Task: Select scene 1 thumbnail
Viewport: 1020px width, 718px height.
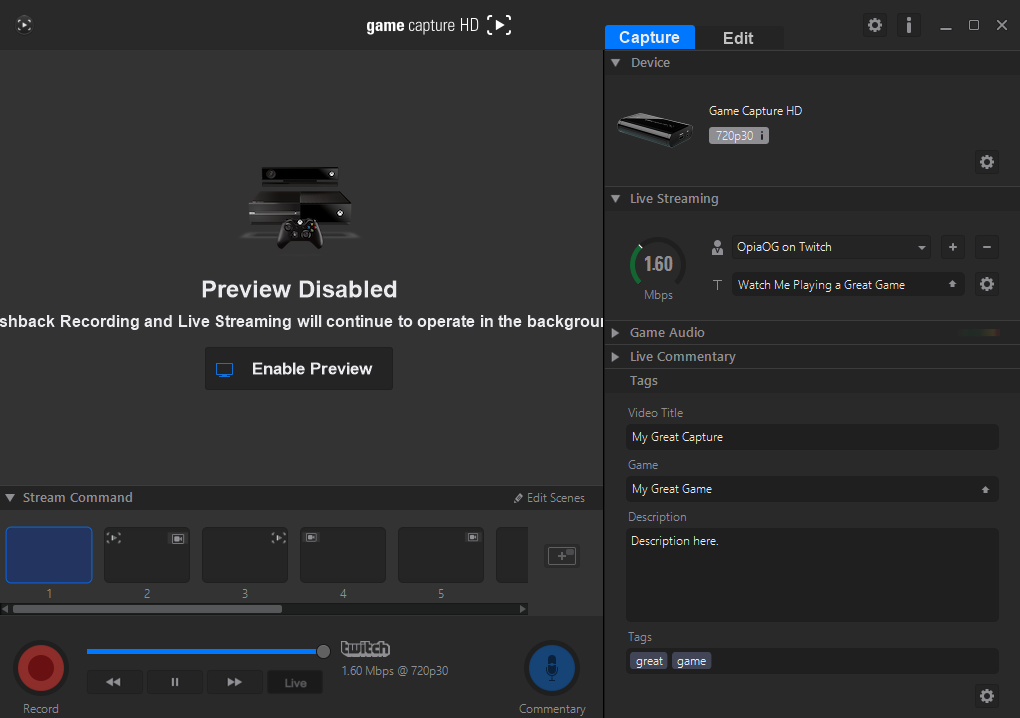Action: [x=49, y=555]
